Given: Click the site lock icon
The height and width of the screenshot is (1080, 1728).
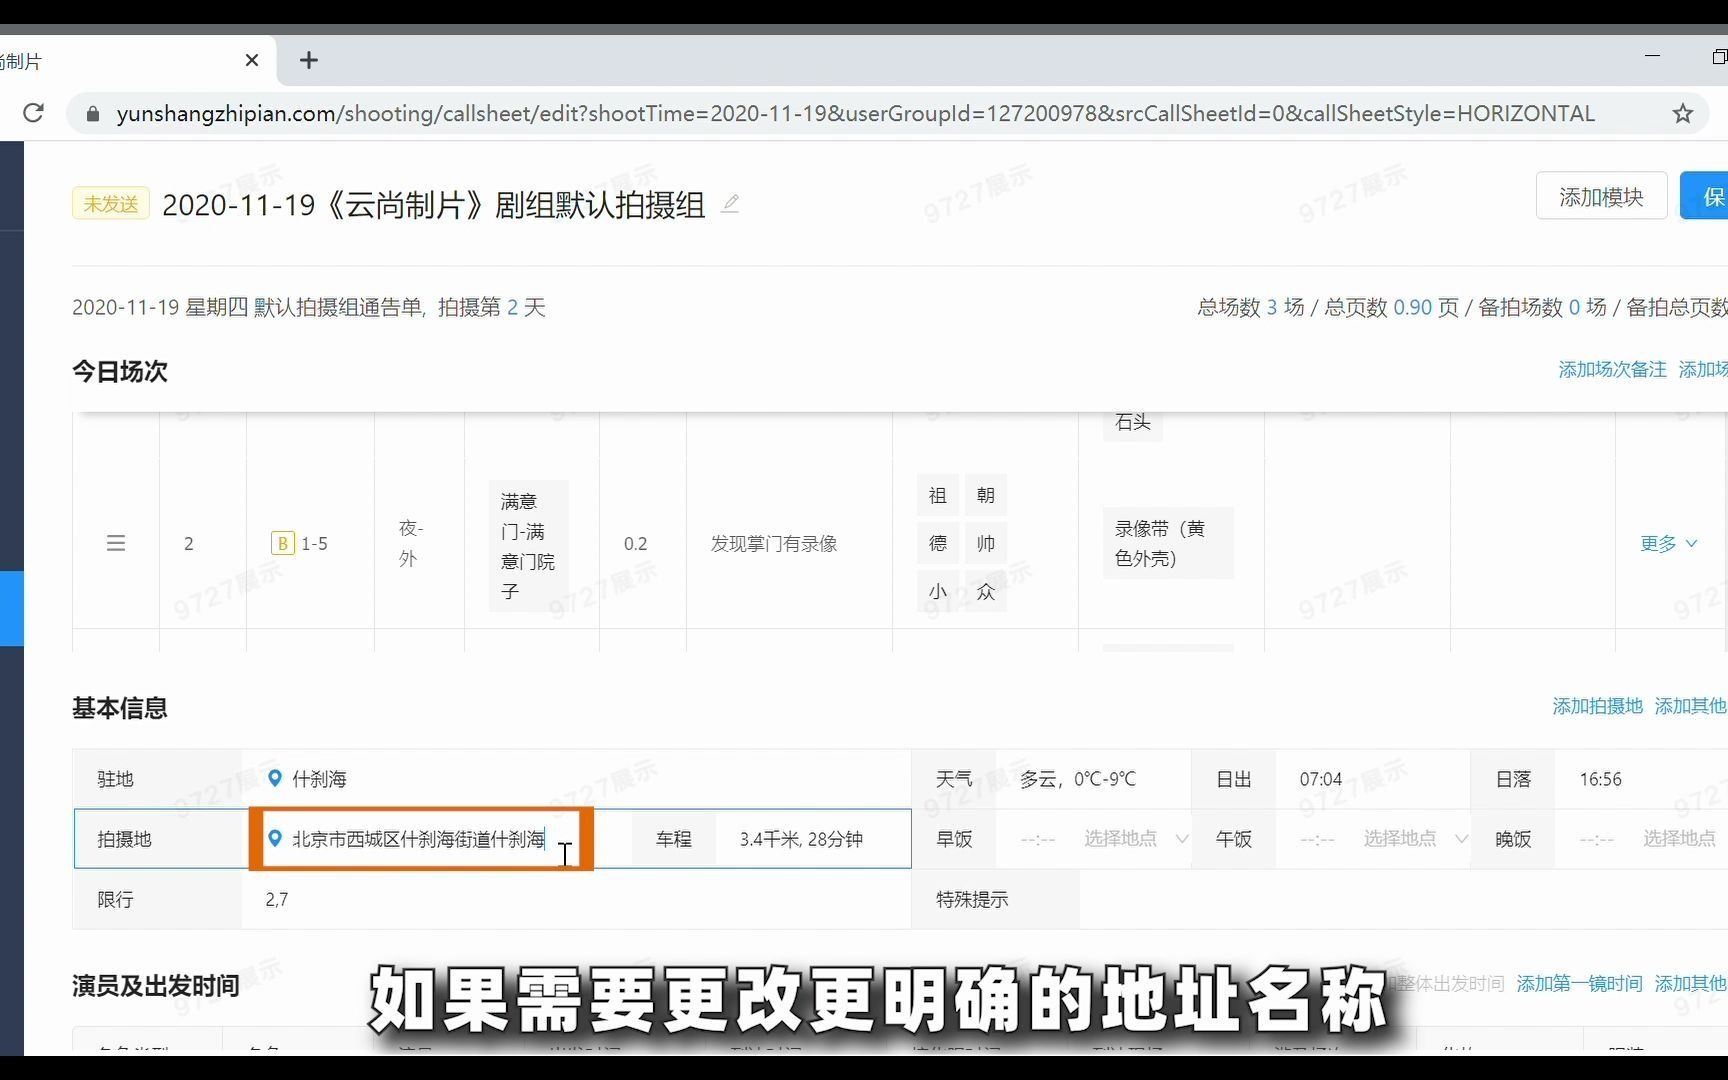Looking at the screenshot, I should [93, 114].
